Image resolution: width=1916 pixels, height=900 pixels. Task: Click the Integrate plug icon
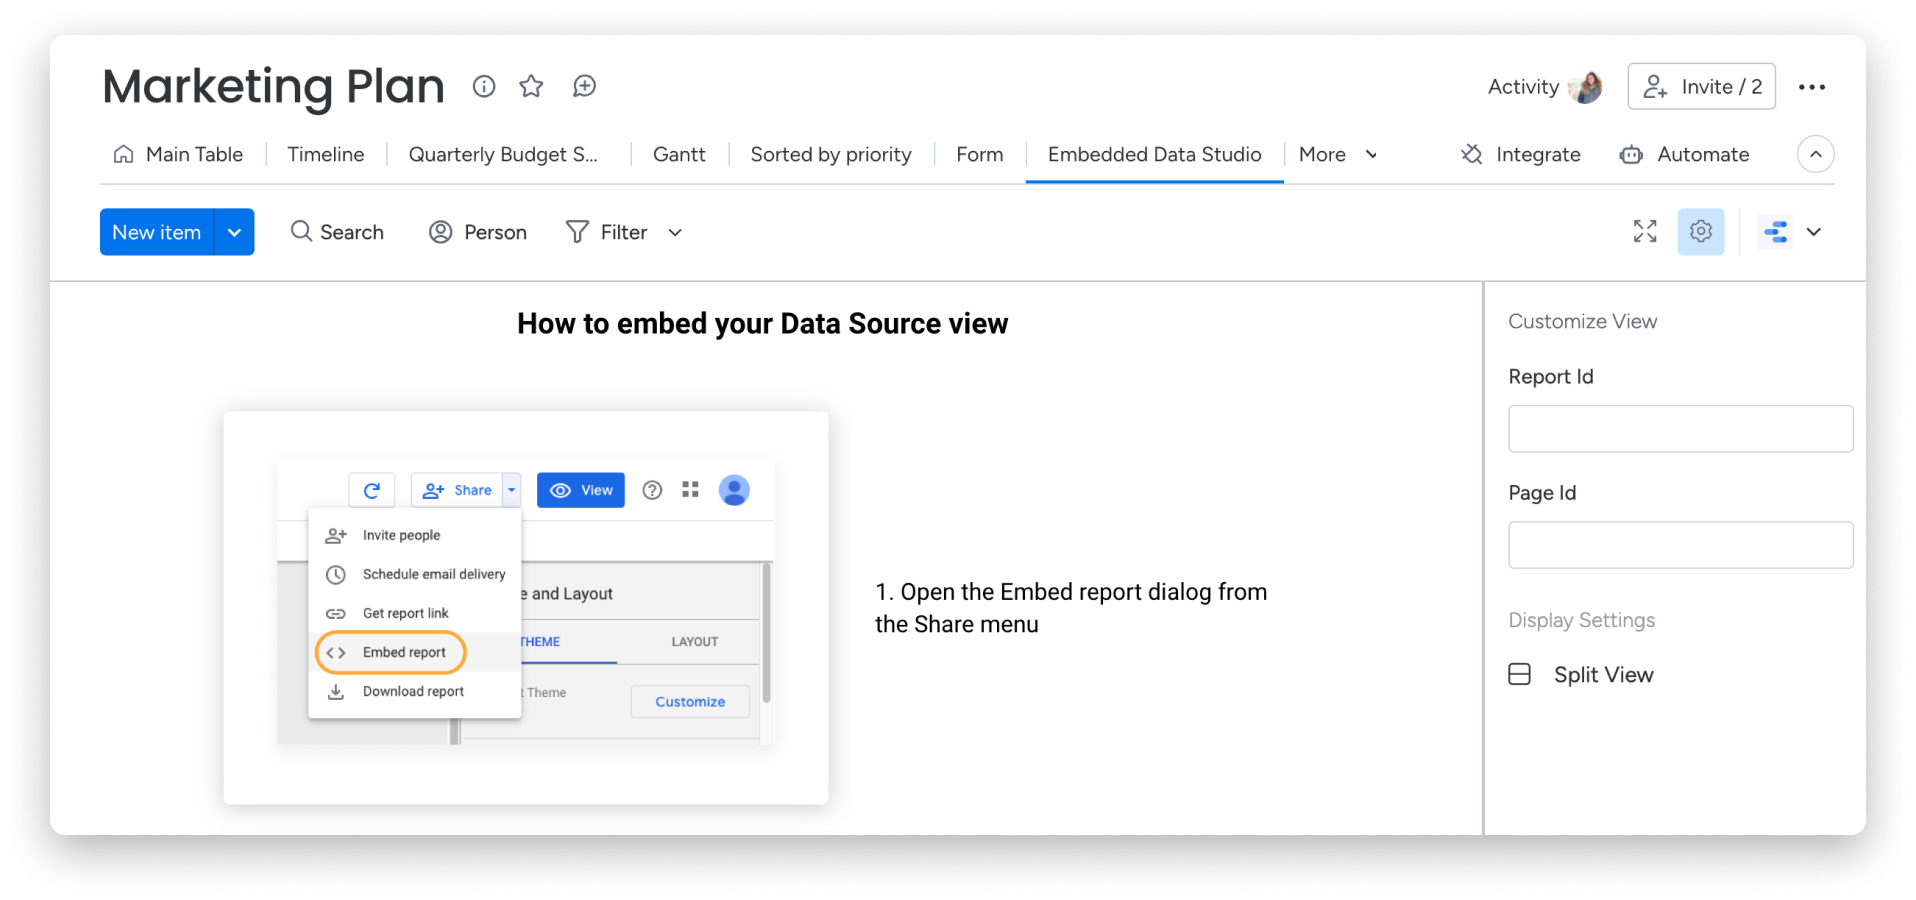pyautogui.click(x=1472, y=154)
